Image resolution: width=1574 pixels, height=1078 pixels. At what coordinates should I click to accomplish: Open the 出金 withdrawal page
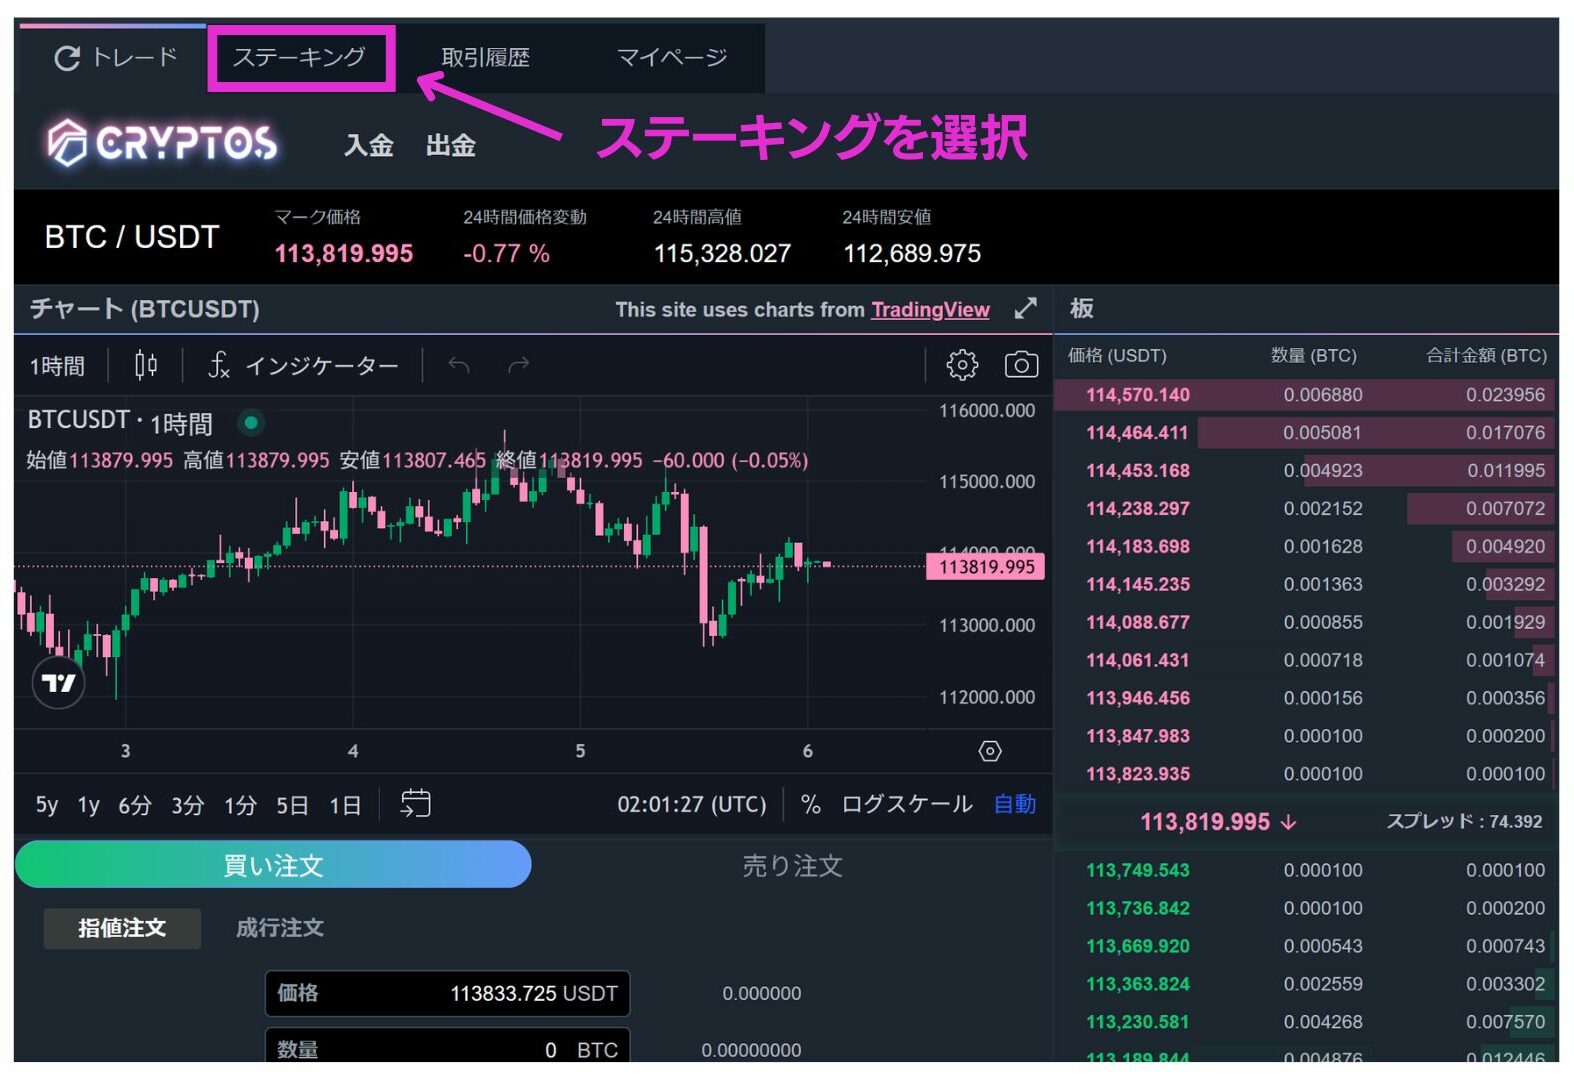pyautogui.click(x=451, y=146)
